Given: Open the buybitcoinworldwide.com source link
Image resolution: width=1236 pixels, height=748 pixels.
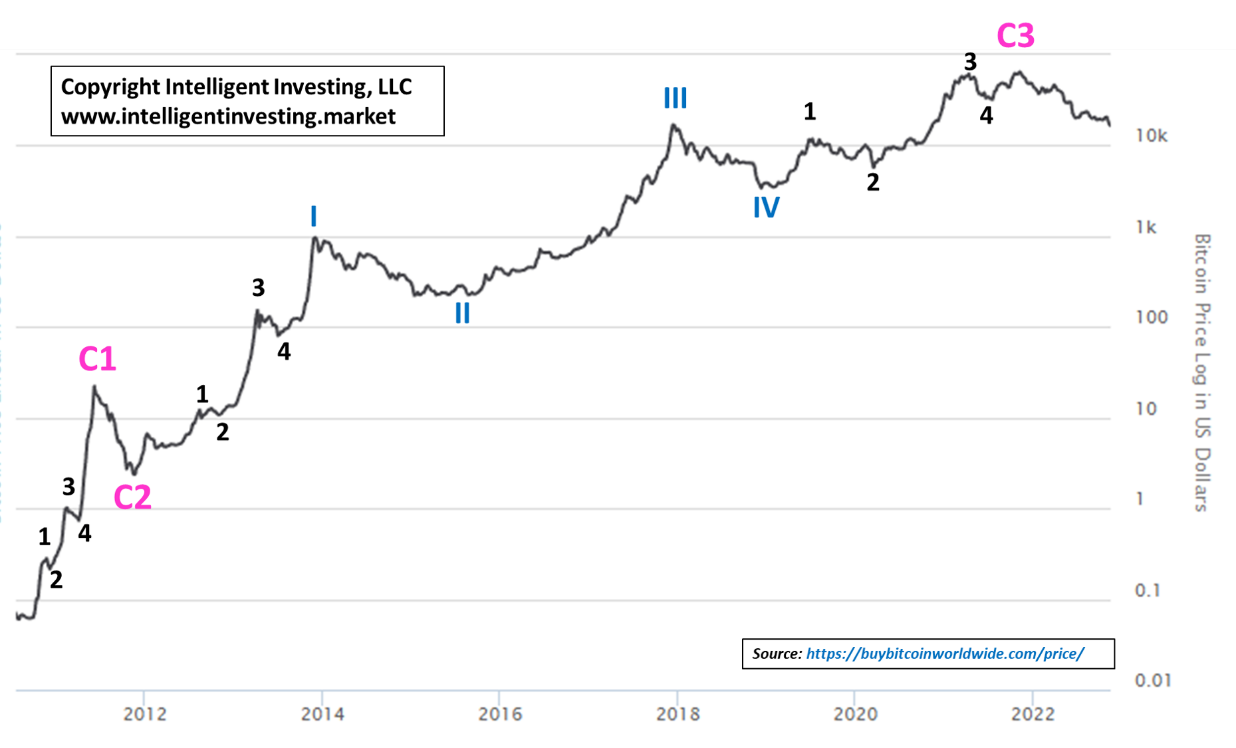Looking at the screenshot, I should tap(944, 653).
